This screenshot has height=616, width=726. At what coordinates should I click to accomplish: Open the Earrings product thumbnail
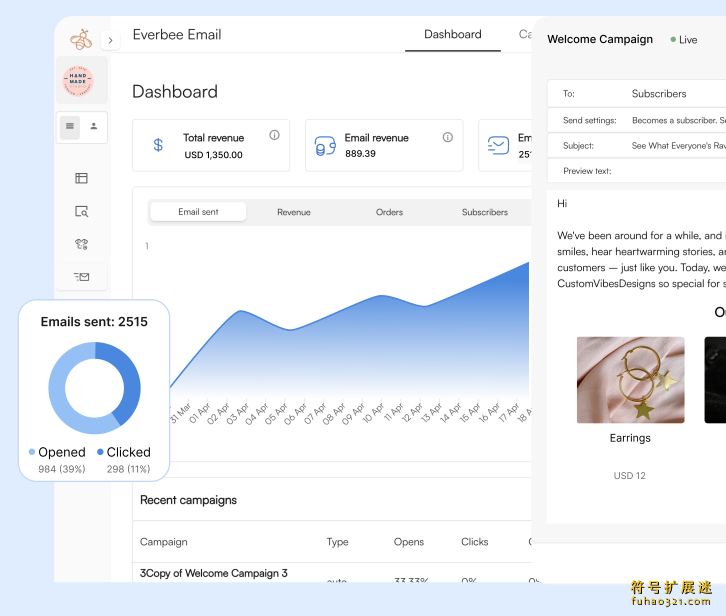tap(631, 380)
